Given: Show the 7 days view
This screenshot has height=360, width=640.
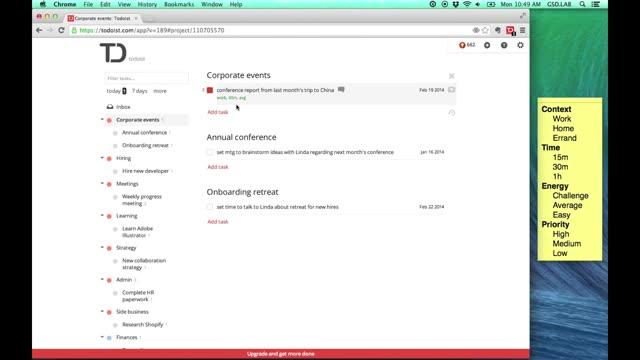Looking at the screenshot, I should (140, 91).
